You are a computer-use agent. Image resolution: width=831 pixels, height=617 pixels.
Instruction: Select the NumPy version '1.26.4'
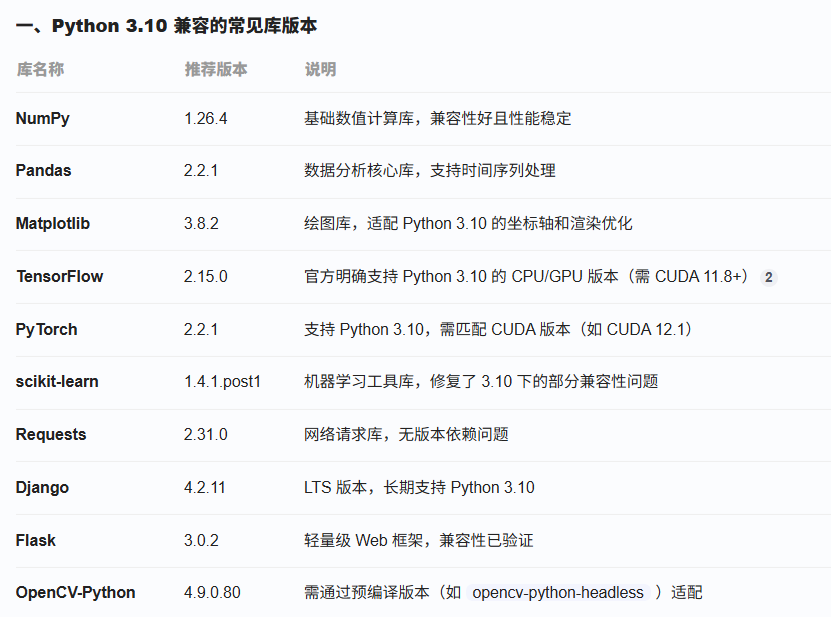tap(206, 118)
